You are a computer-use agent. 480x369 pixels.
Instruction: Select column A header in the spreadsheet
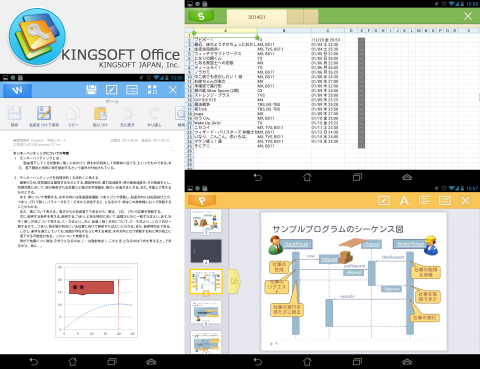point(225,30)
